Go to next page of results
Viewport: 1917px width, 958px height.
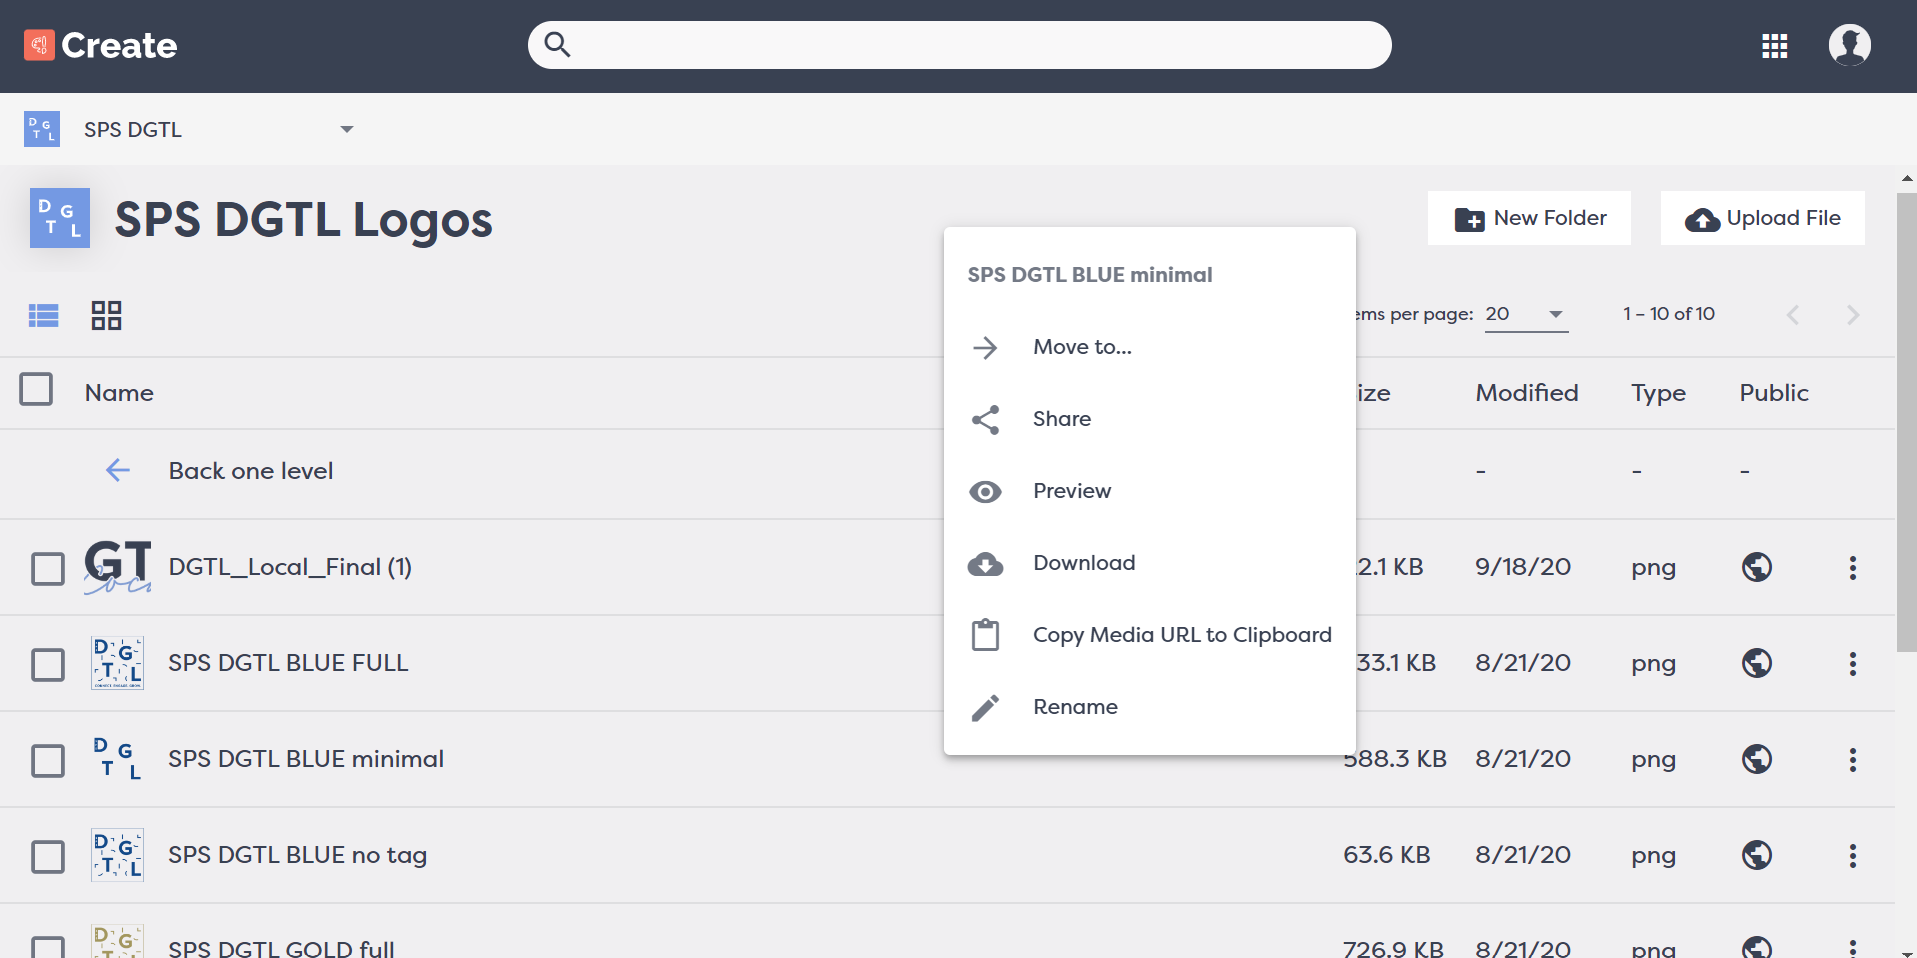[x=1853, y=315]
